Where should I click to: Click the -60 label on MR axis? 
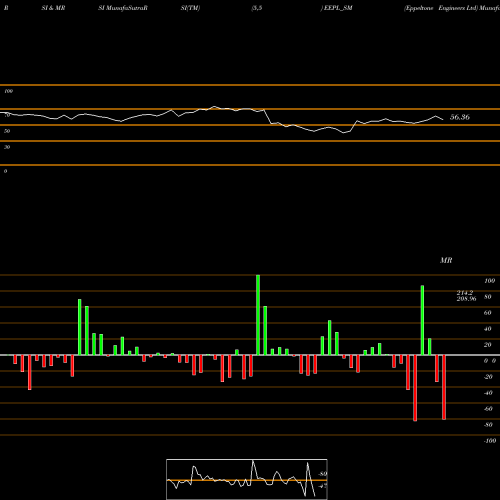click(x=488, y=409)
